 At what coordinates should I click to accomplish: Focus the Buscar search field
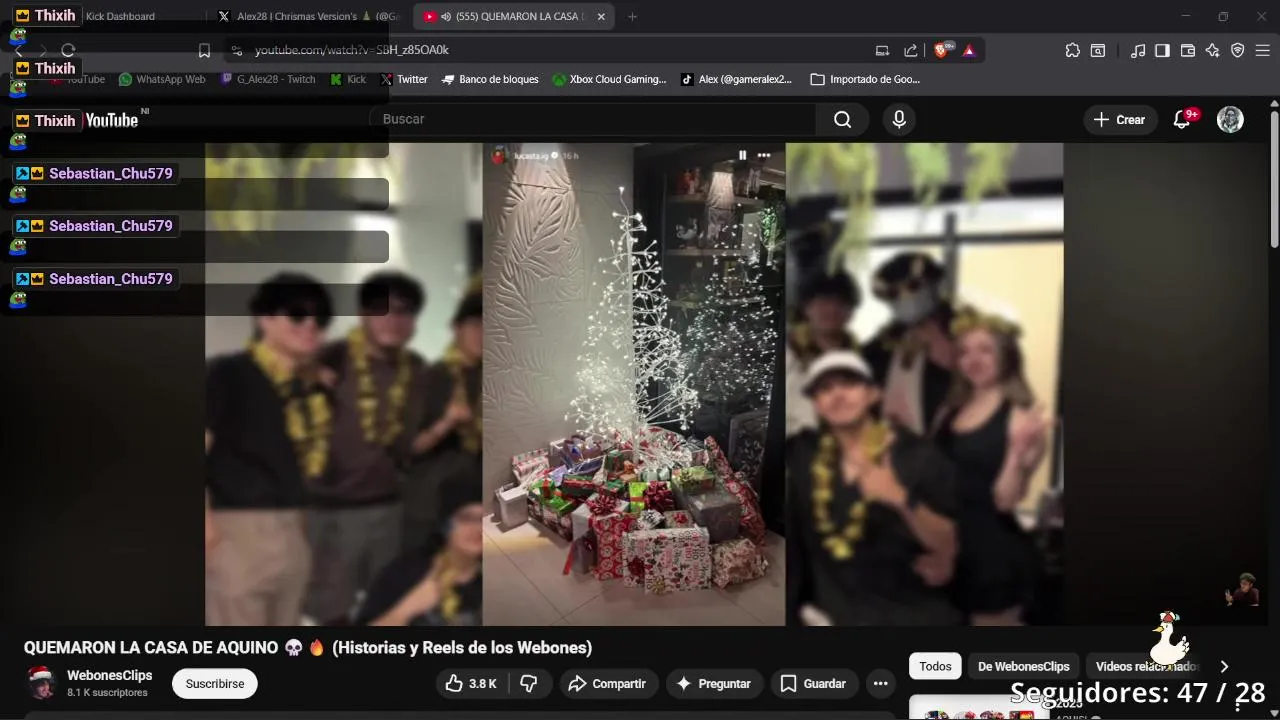pos(595,119)
